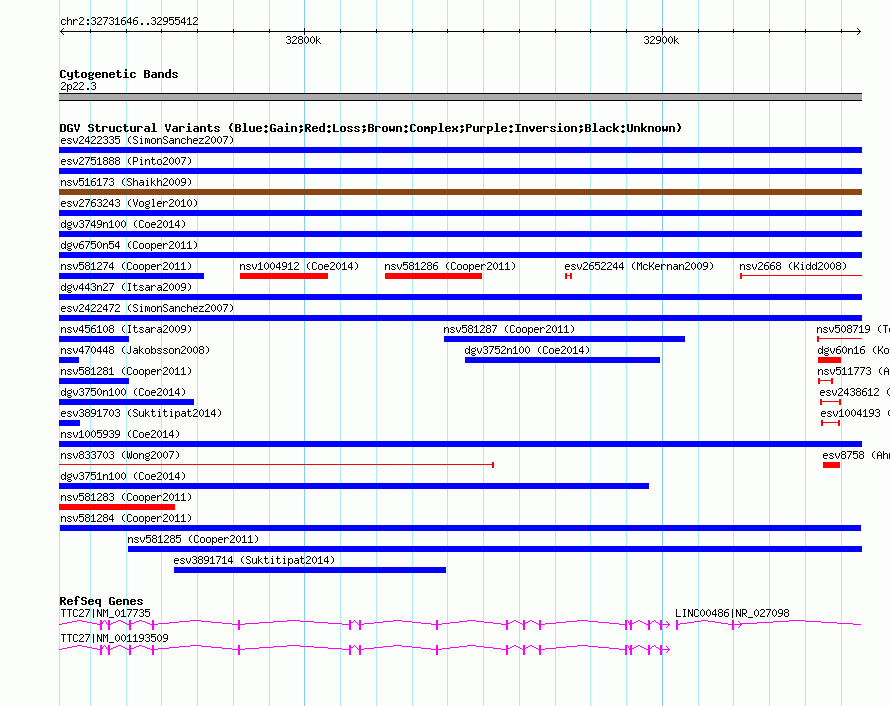Select nsv2668 (Kidd2008) variant label
The width and height of the screenshot is (890, 706).
[793, 266]
